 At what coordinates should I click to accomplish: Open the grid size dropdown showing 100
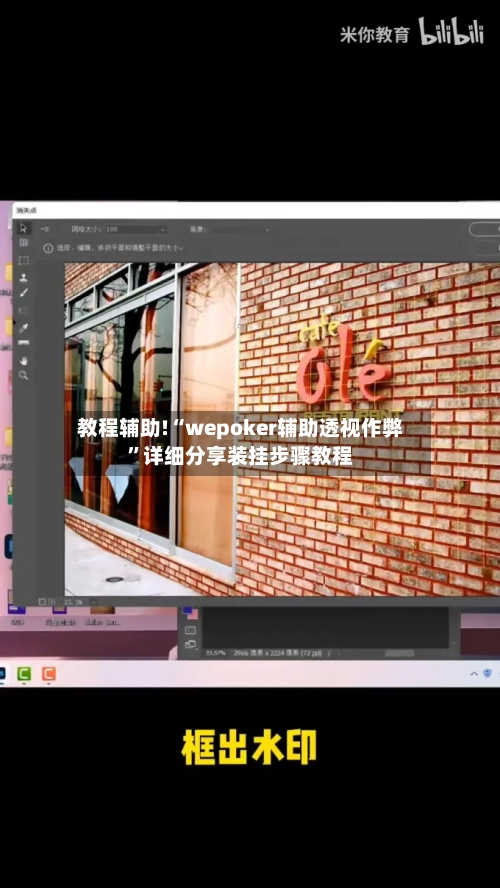136,229
